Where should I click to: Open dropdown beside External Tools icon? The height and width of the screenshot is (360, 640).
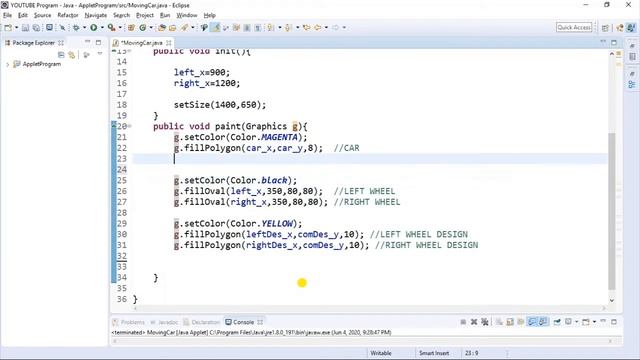pos(120,27)
